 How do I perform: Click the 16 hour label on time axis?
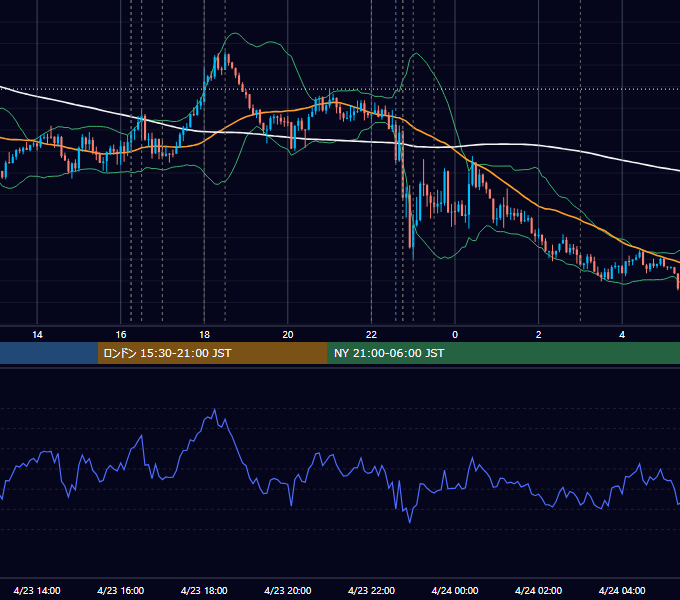121,335
